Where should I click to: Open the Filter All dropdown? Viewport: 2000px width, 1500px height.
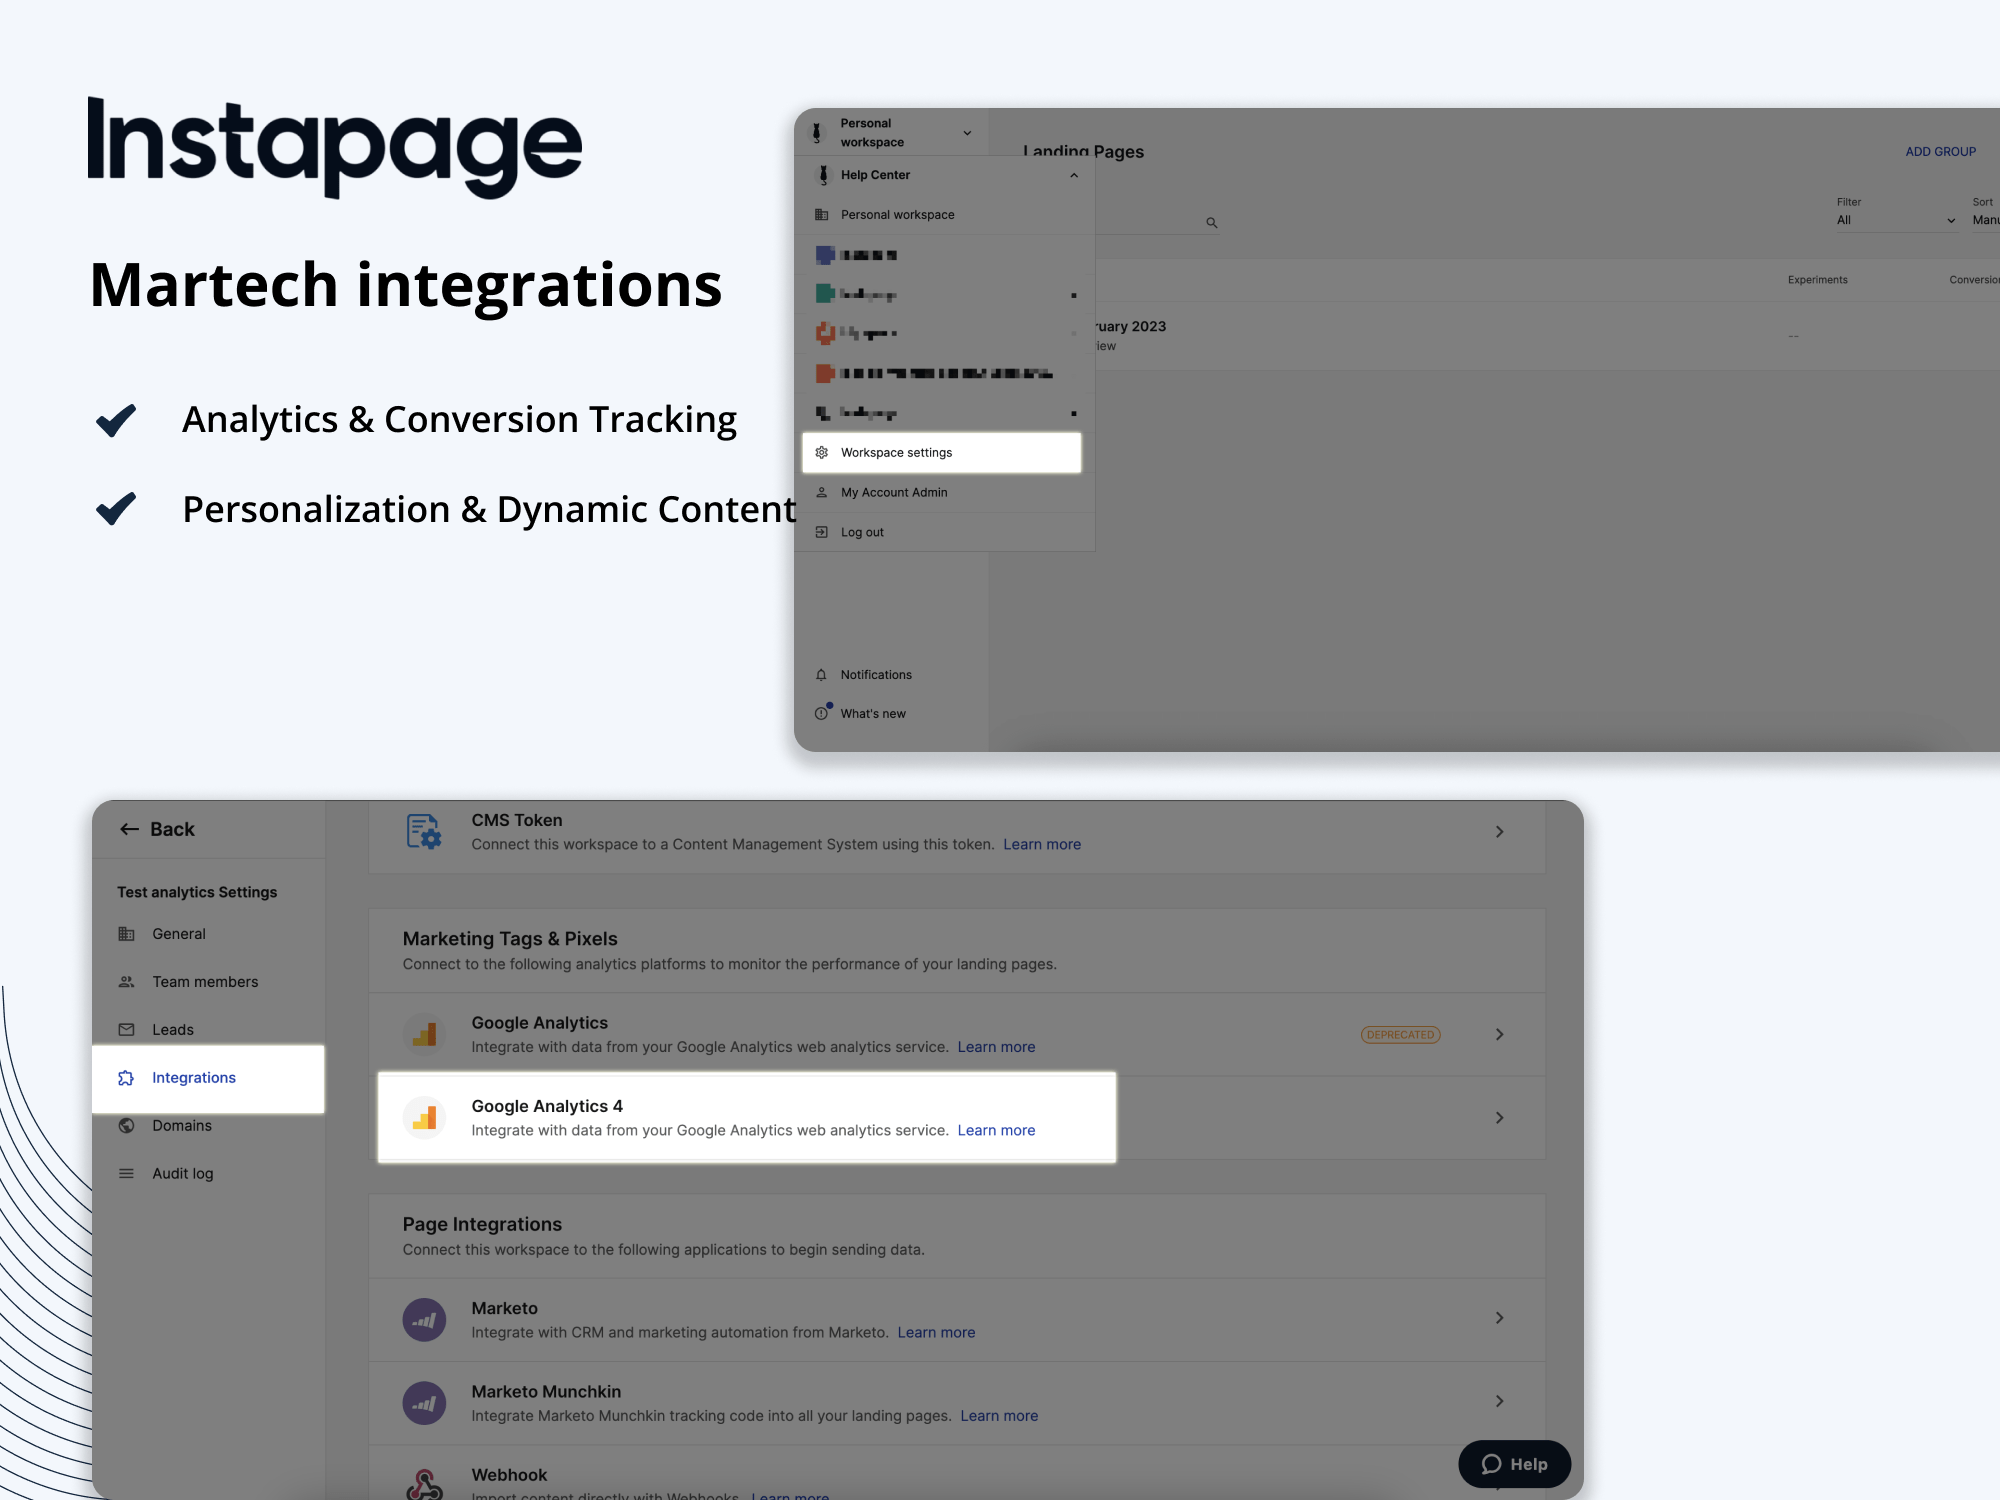(x=1895, y=220)
